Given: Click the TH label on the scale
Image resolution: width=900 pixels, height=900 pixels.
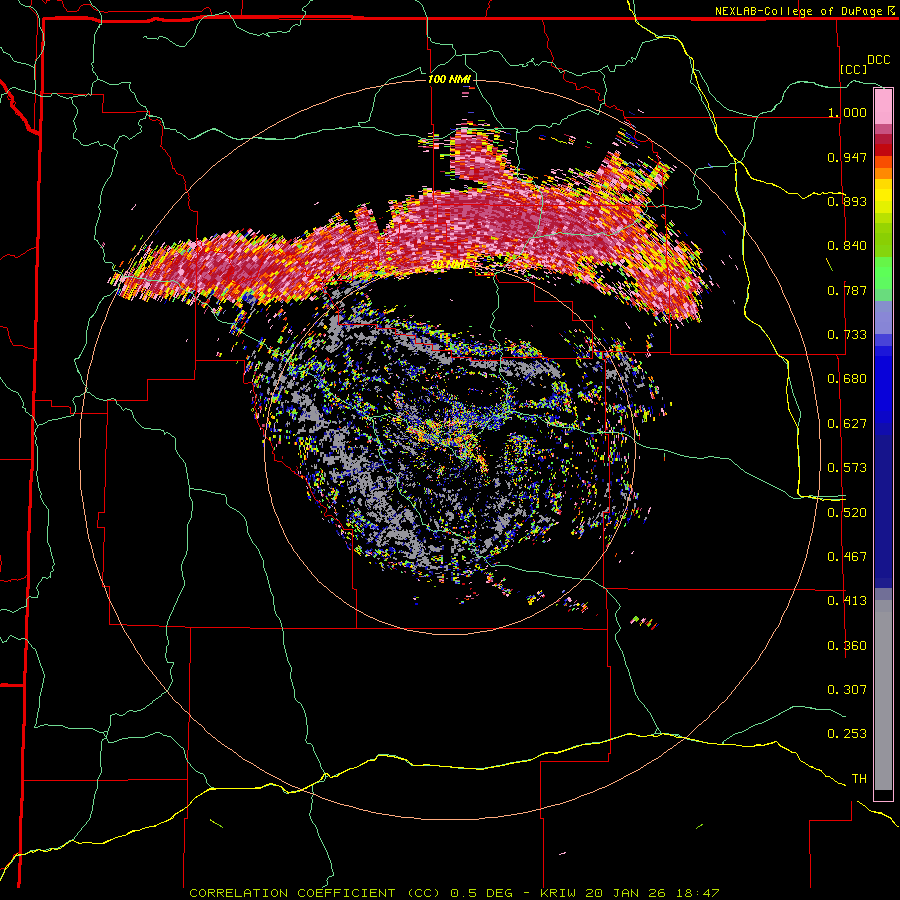Looking at the screenshot, I should [x=859, y=779].
